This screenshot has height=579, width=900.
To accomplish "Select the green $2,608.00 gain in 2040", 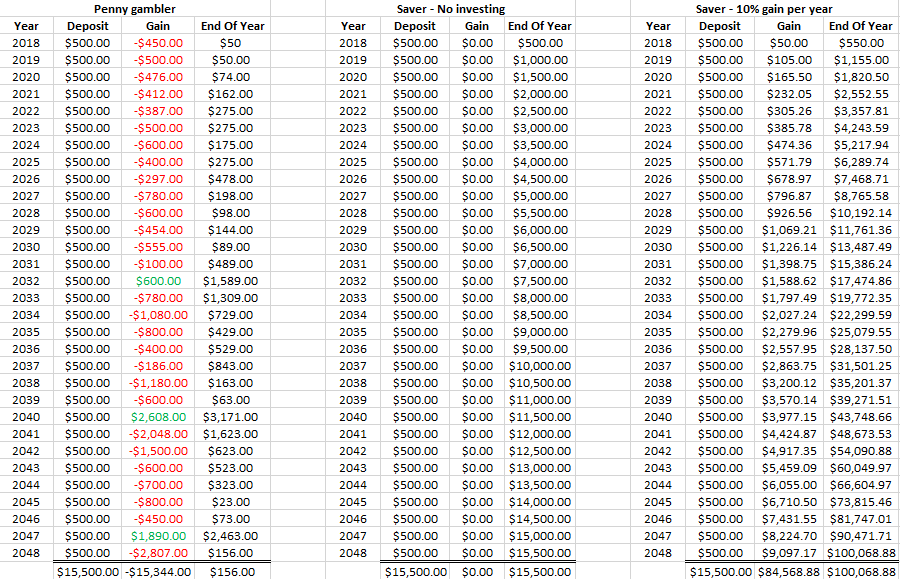I will (x=158, y=416).
